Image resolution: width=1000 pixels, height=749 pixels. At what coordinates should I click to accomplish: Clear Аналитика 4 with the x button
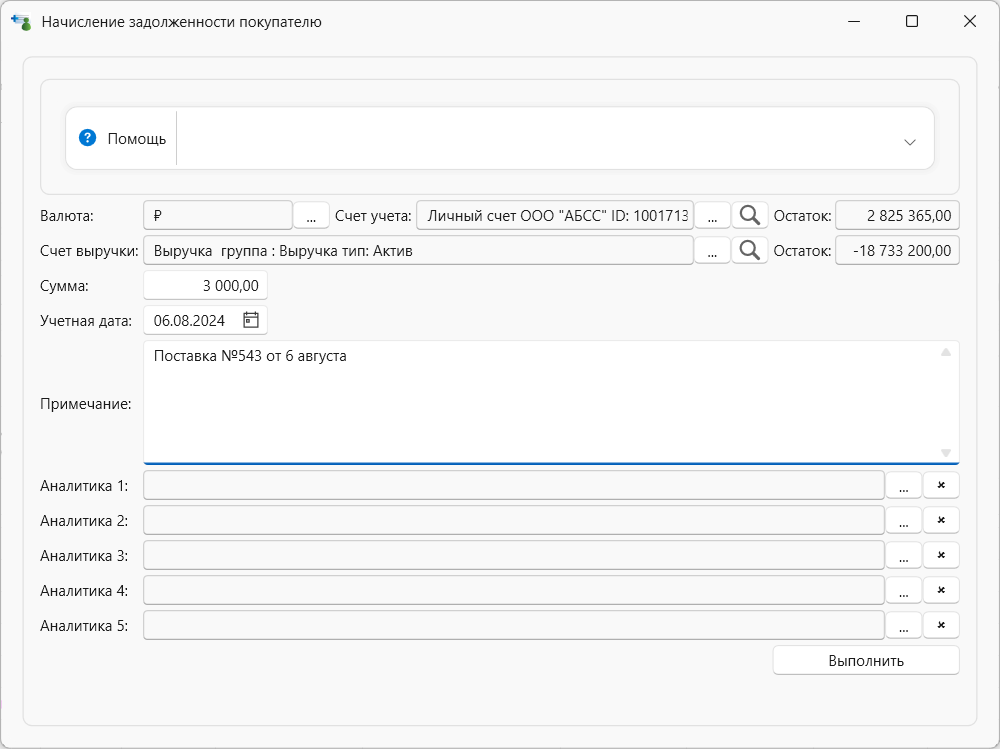coord(941,591)
